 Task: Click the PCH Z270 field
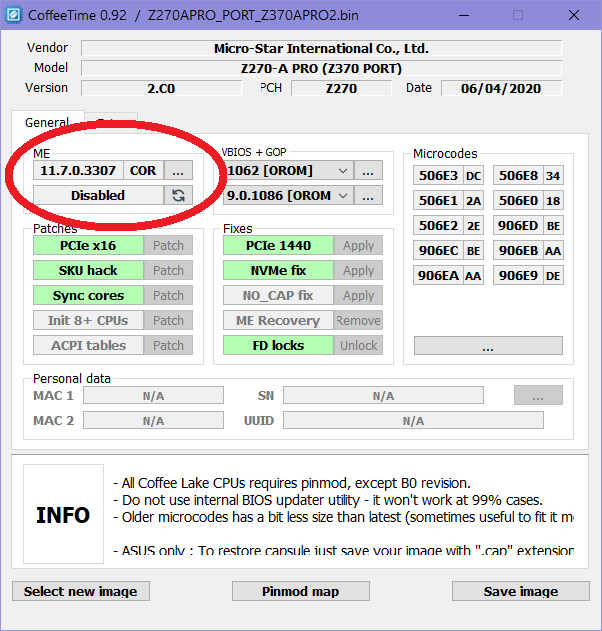(x=341, y=88)
